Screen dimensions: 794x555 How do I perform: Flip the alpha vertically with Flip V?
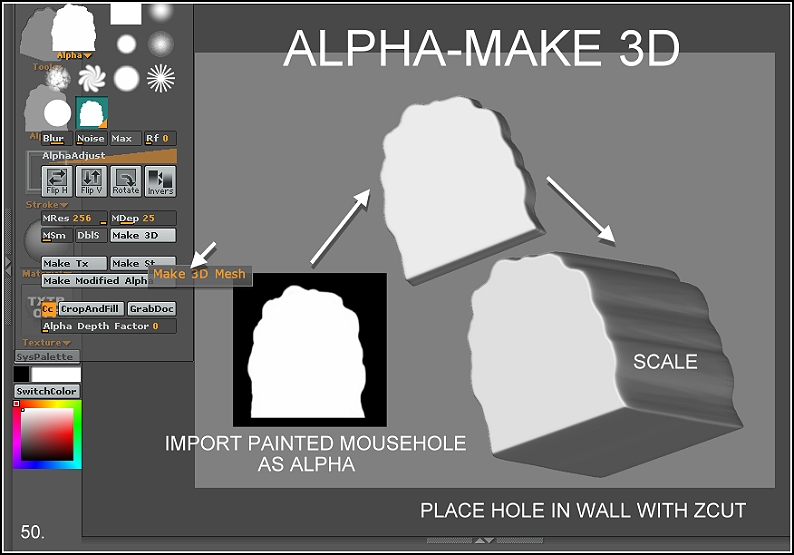pos(92,181)
